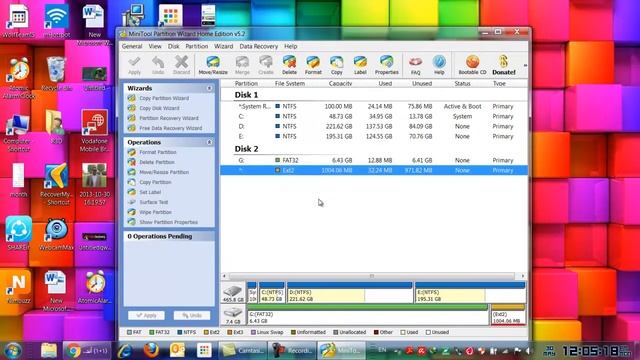Viewport: 640px width, 360px height.
Task: Launch Copy Partition Wizard
Action: pyautogui.click(x=164, y=98)
